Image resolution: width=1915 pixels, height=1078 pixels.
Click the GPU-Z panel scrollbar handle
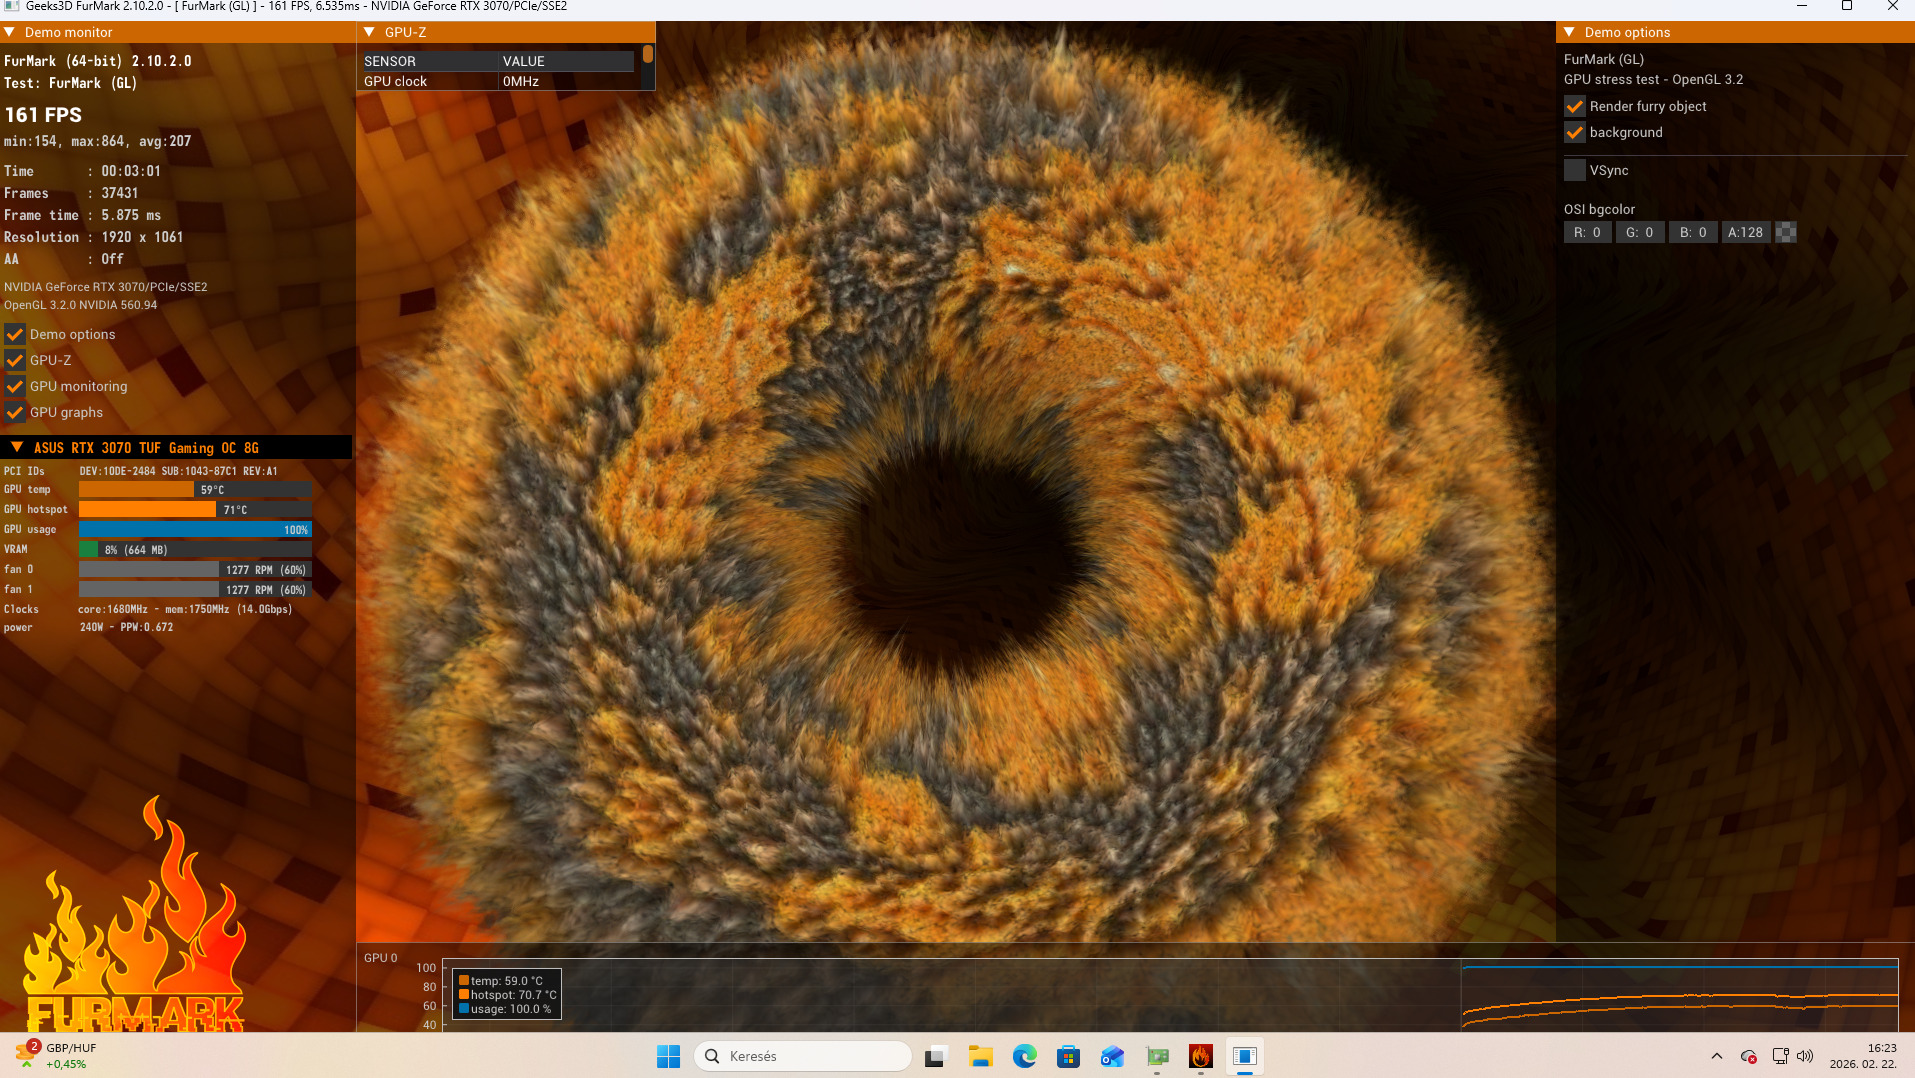648,53
